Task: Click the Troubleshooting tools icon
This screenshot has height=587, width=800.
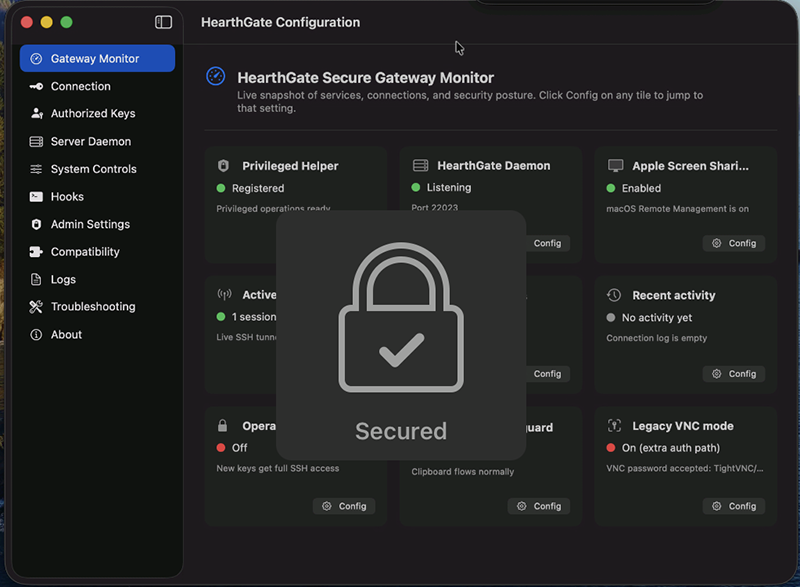Action: (x=36, y=307)
